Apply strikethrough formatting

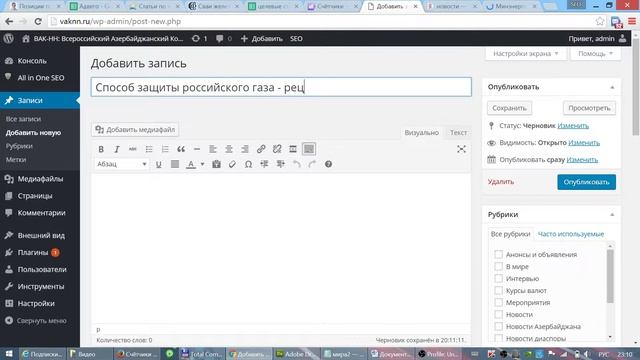click(x=133, y=149)
